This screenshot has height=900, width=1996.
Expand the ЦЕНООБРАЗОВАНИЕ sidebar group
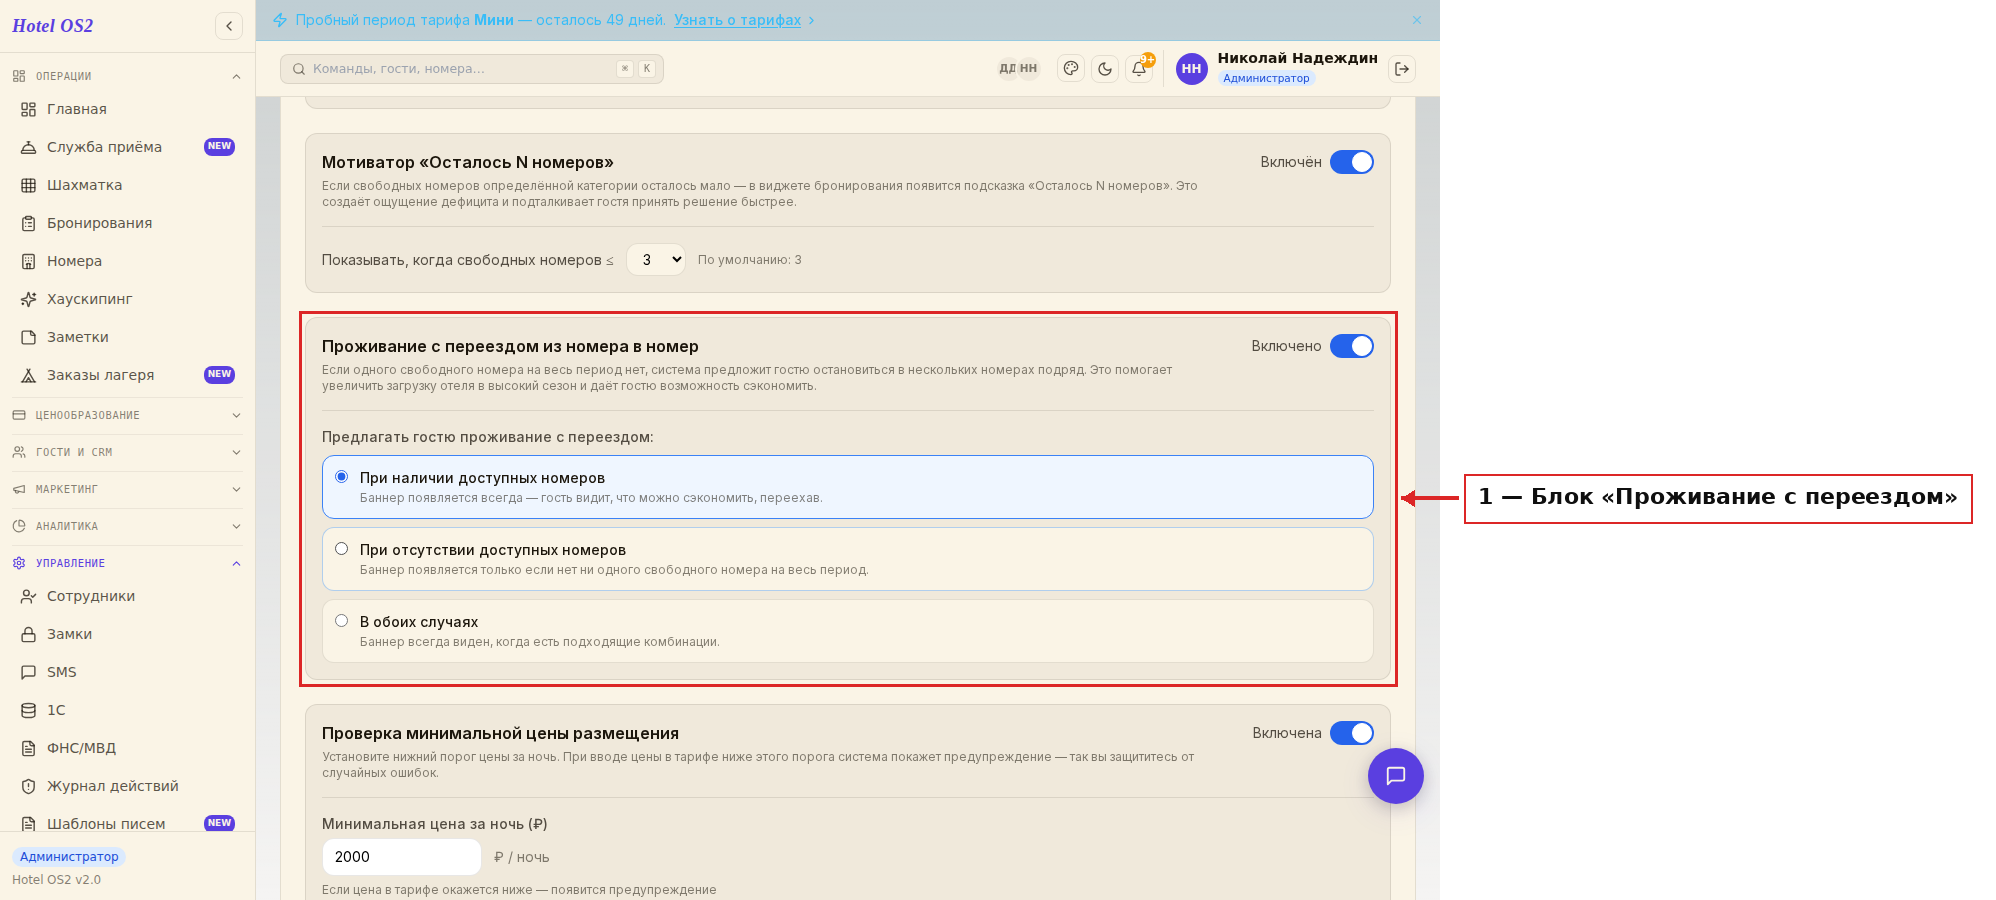127,415
